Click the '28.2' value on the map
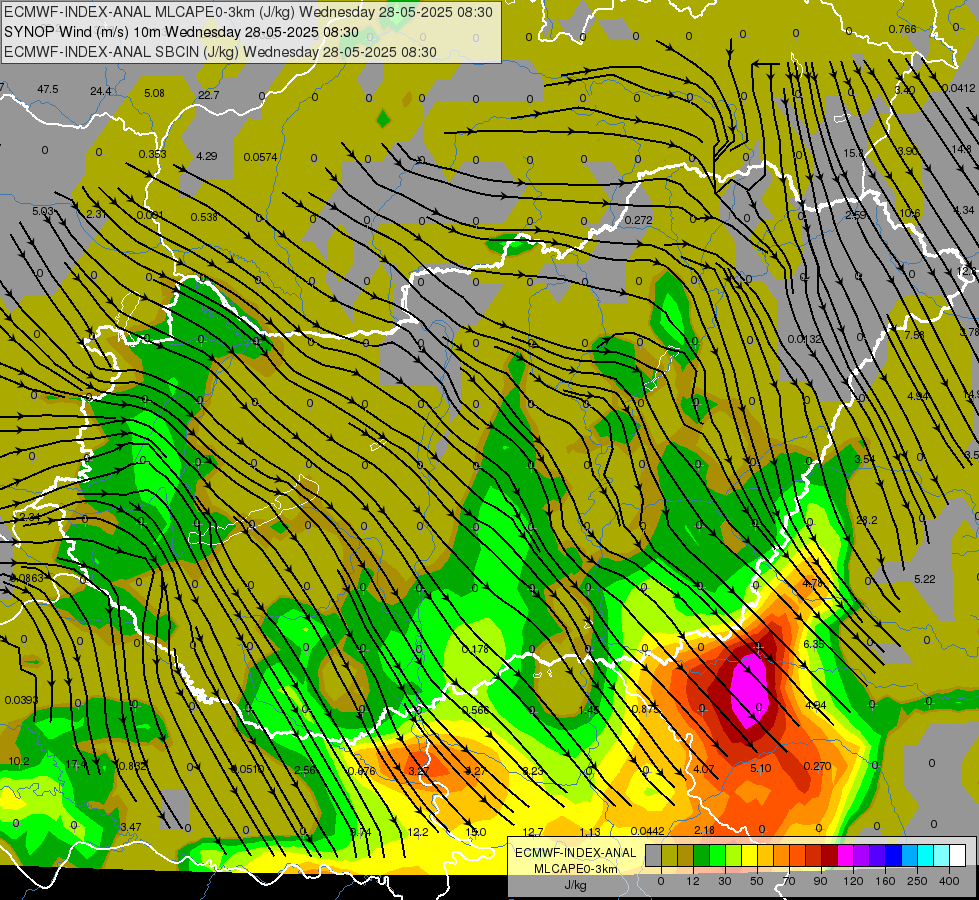979x900 pixels. click(867, 520)
